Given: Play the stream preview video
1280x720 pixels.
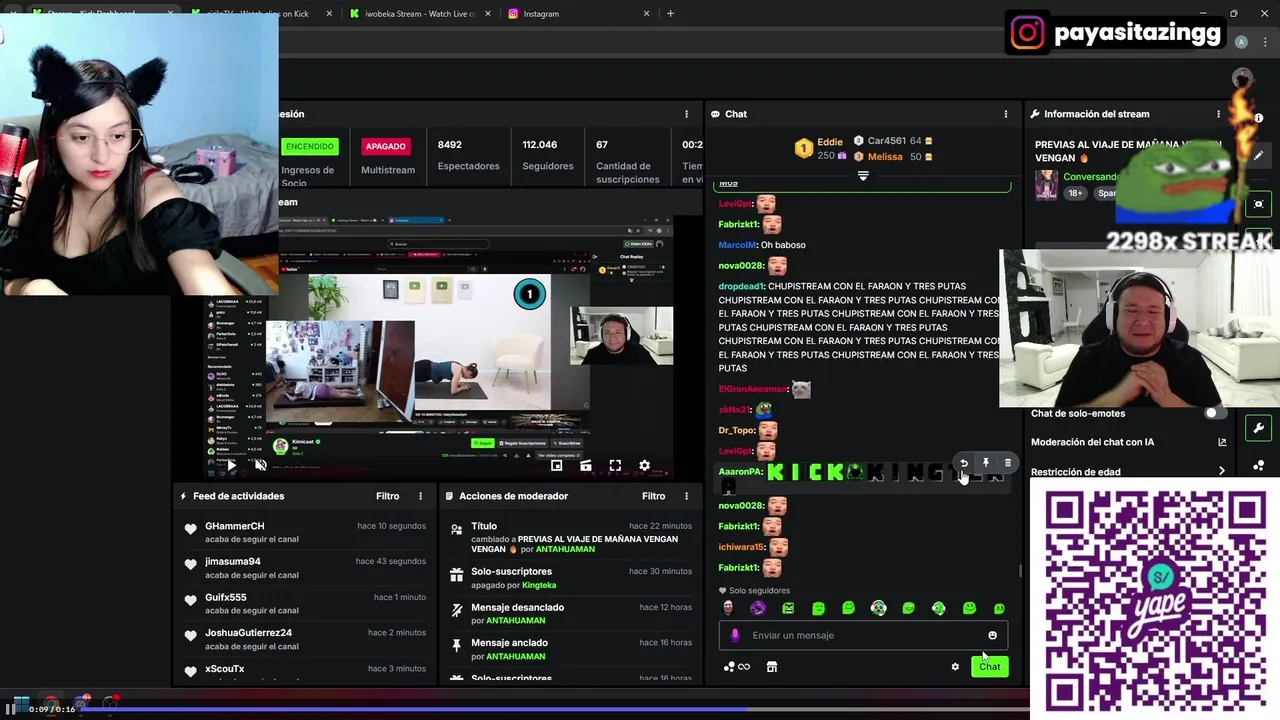Looking at the screenshot, I should point(231,465).
